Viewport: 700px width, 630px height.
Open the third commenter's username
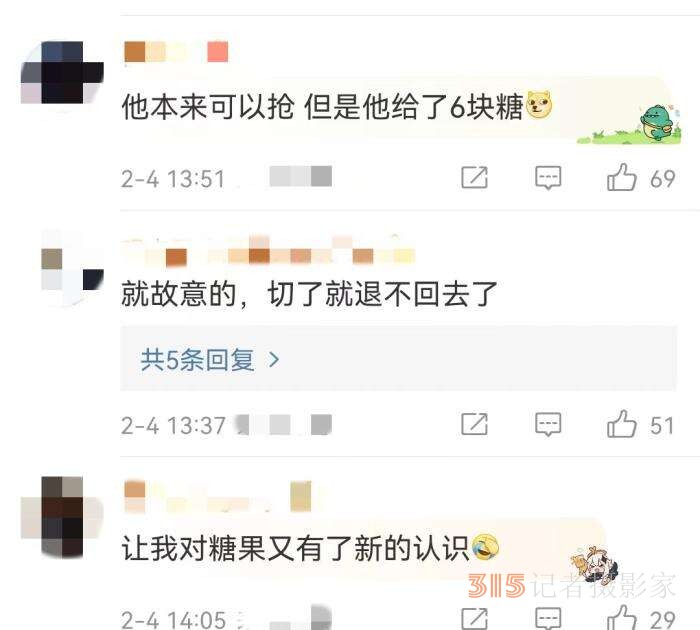pos(217,496)
